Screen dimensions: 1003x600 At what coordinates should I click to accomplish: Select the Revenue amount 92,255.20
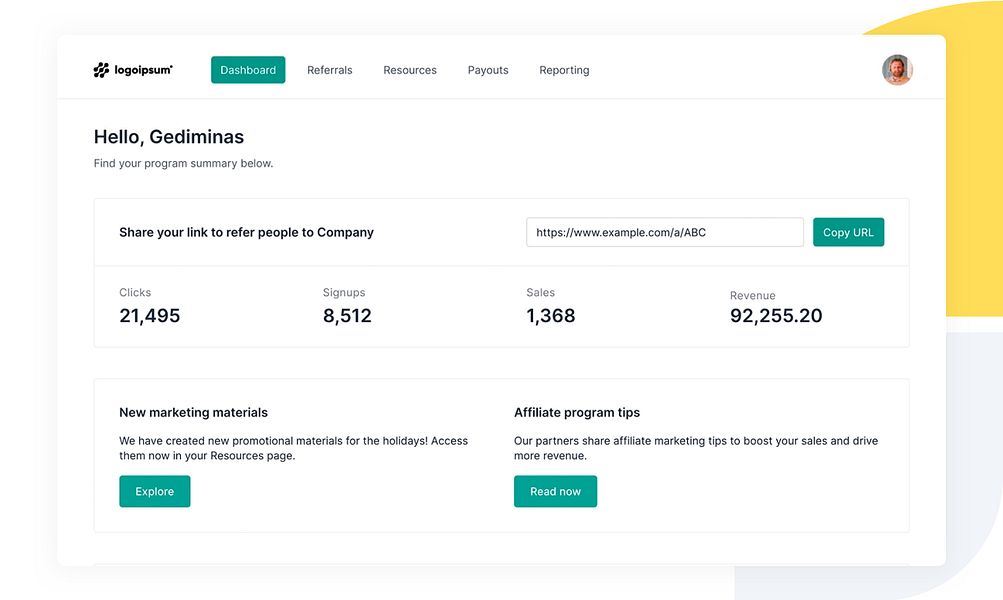[776, 316]
